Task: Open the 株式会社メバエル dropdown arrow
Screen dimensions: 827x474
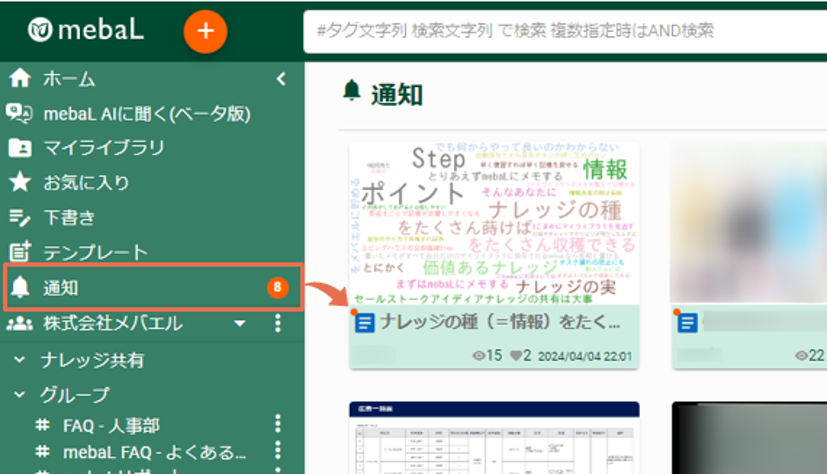Action: tap(240, 323)
